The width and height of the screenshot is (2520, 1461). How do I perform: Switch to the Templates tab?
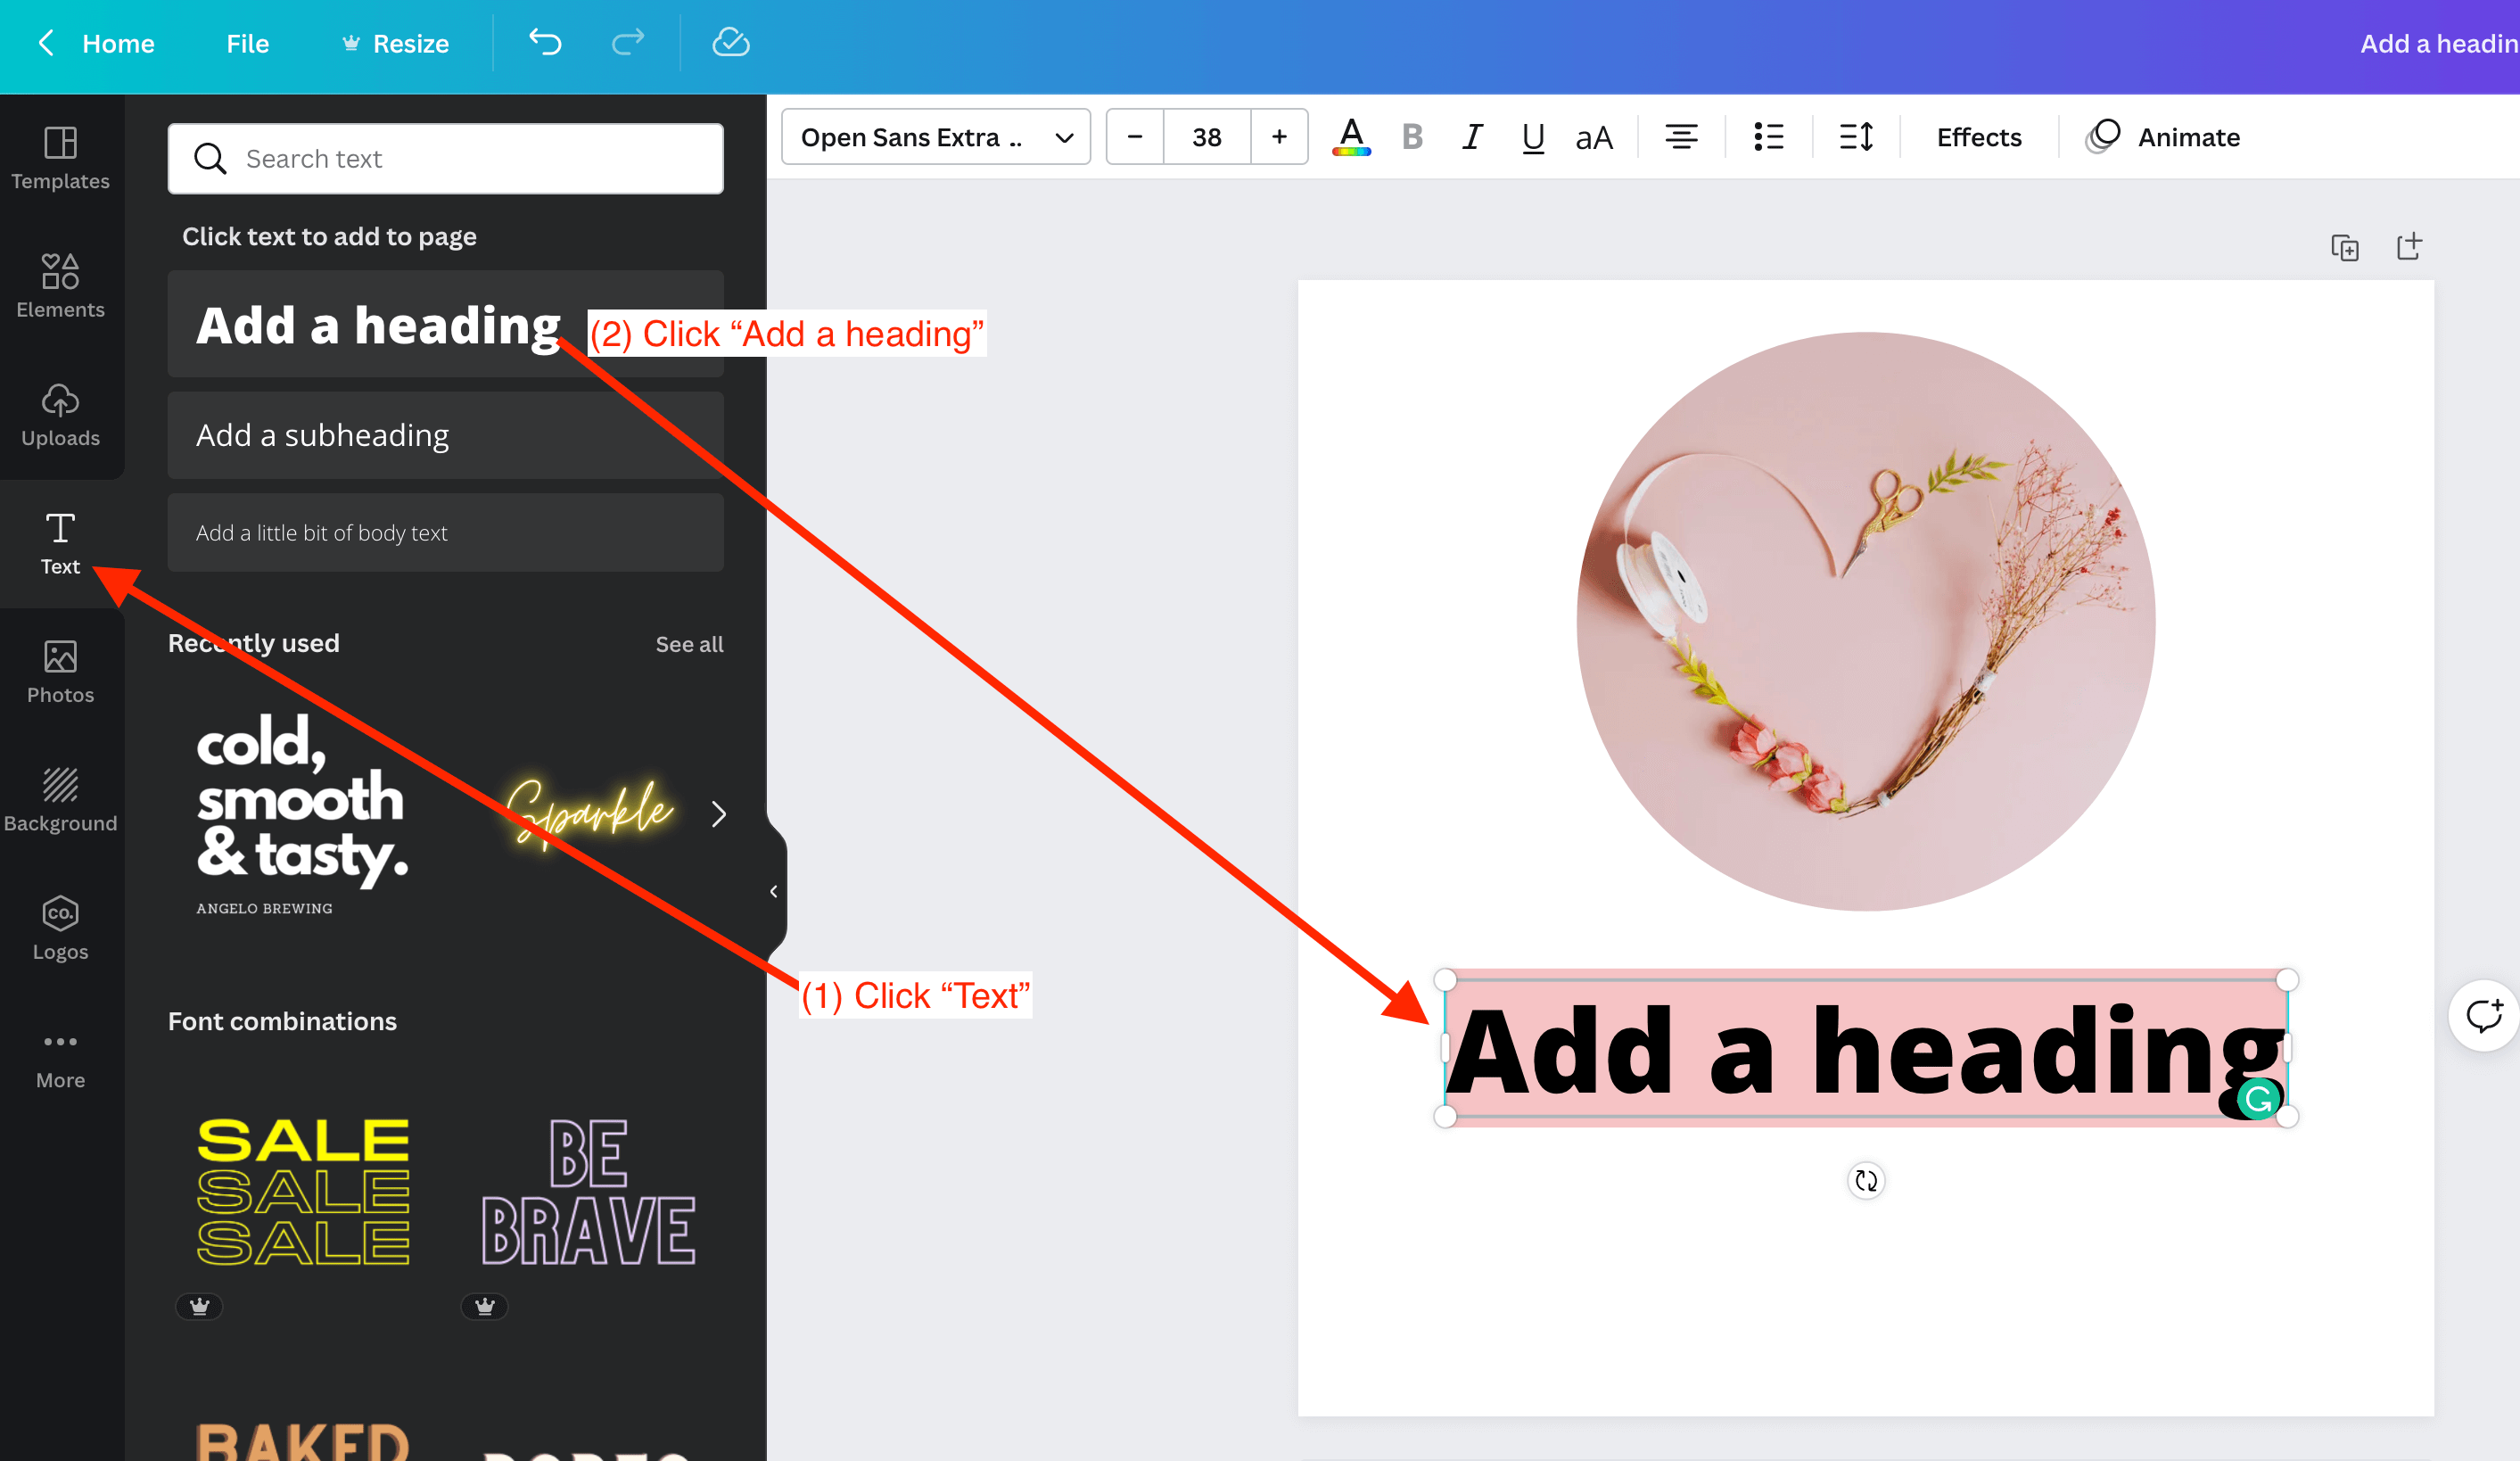click(60, 157)
